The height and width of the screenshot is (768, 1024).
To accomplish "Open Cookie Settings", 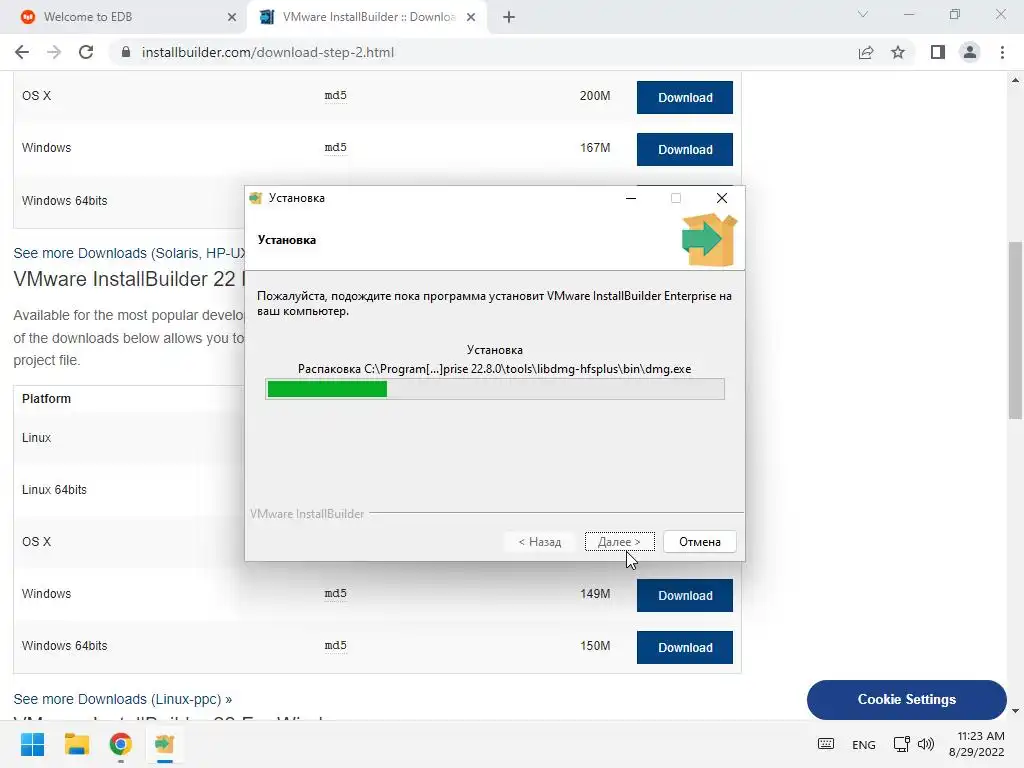I will click(x=906, y=699).
